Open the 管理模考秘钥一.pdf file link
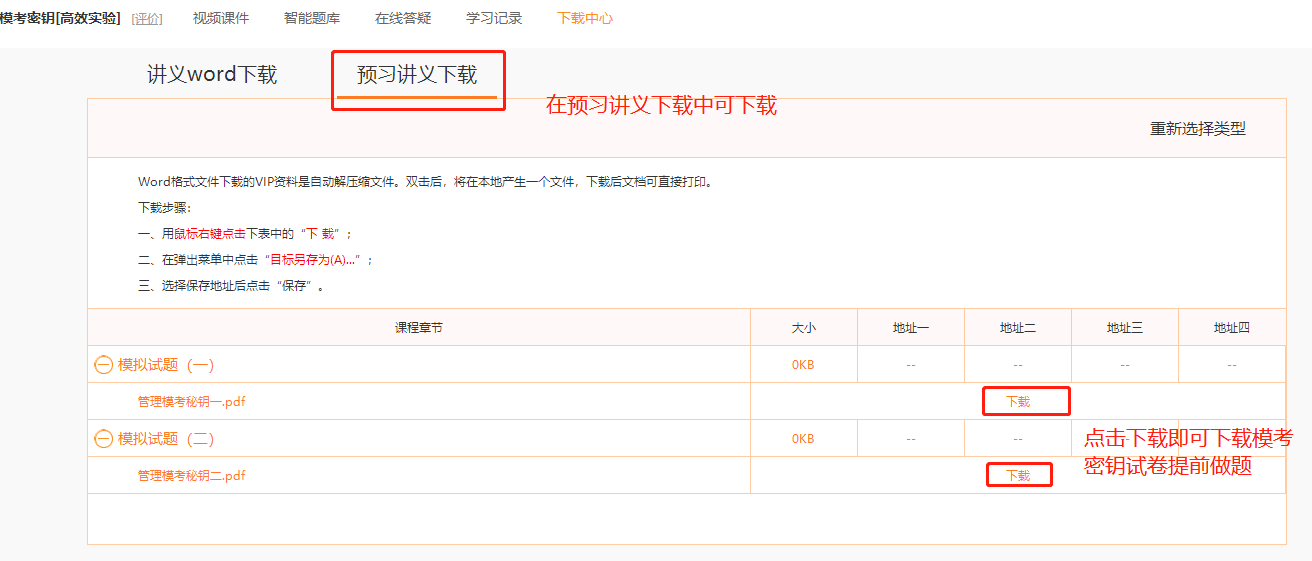 point(191,402)
